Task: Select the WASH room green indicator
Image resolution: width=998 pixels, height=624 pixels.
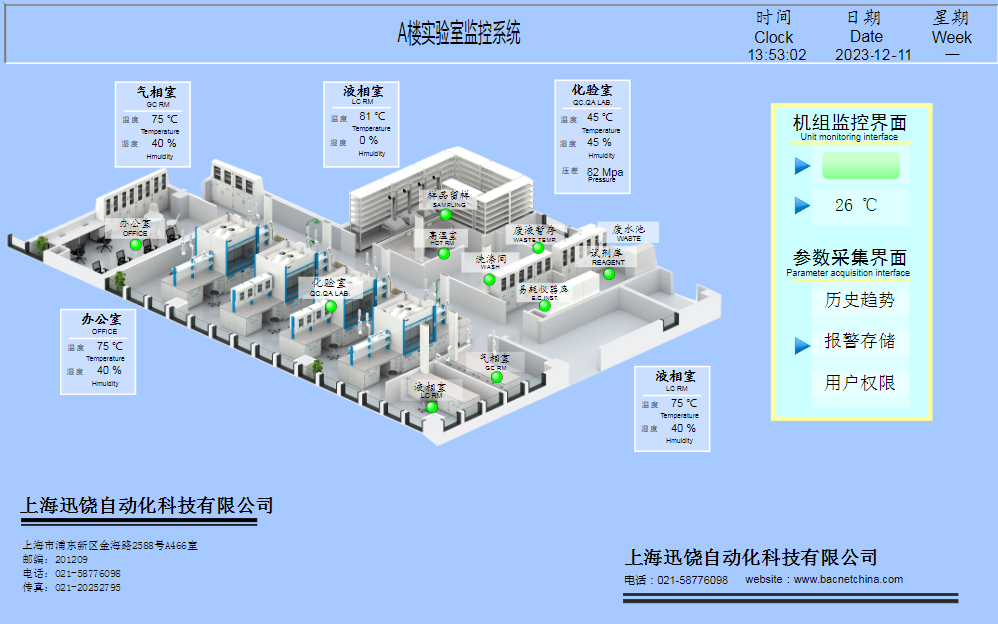Action: tap(490, 280)
